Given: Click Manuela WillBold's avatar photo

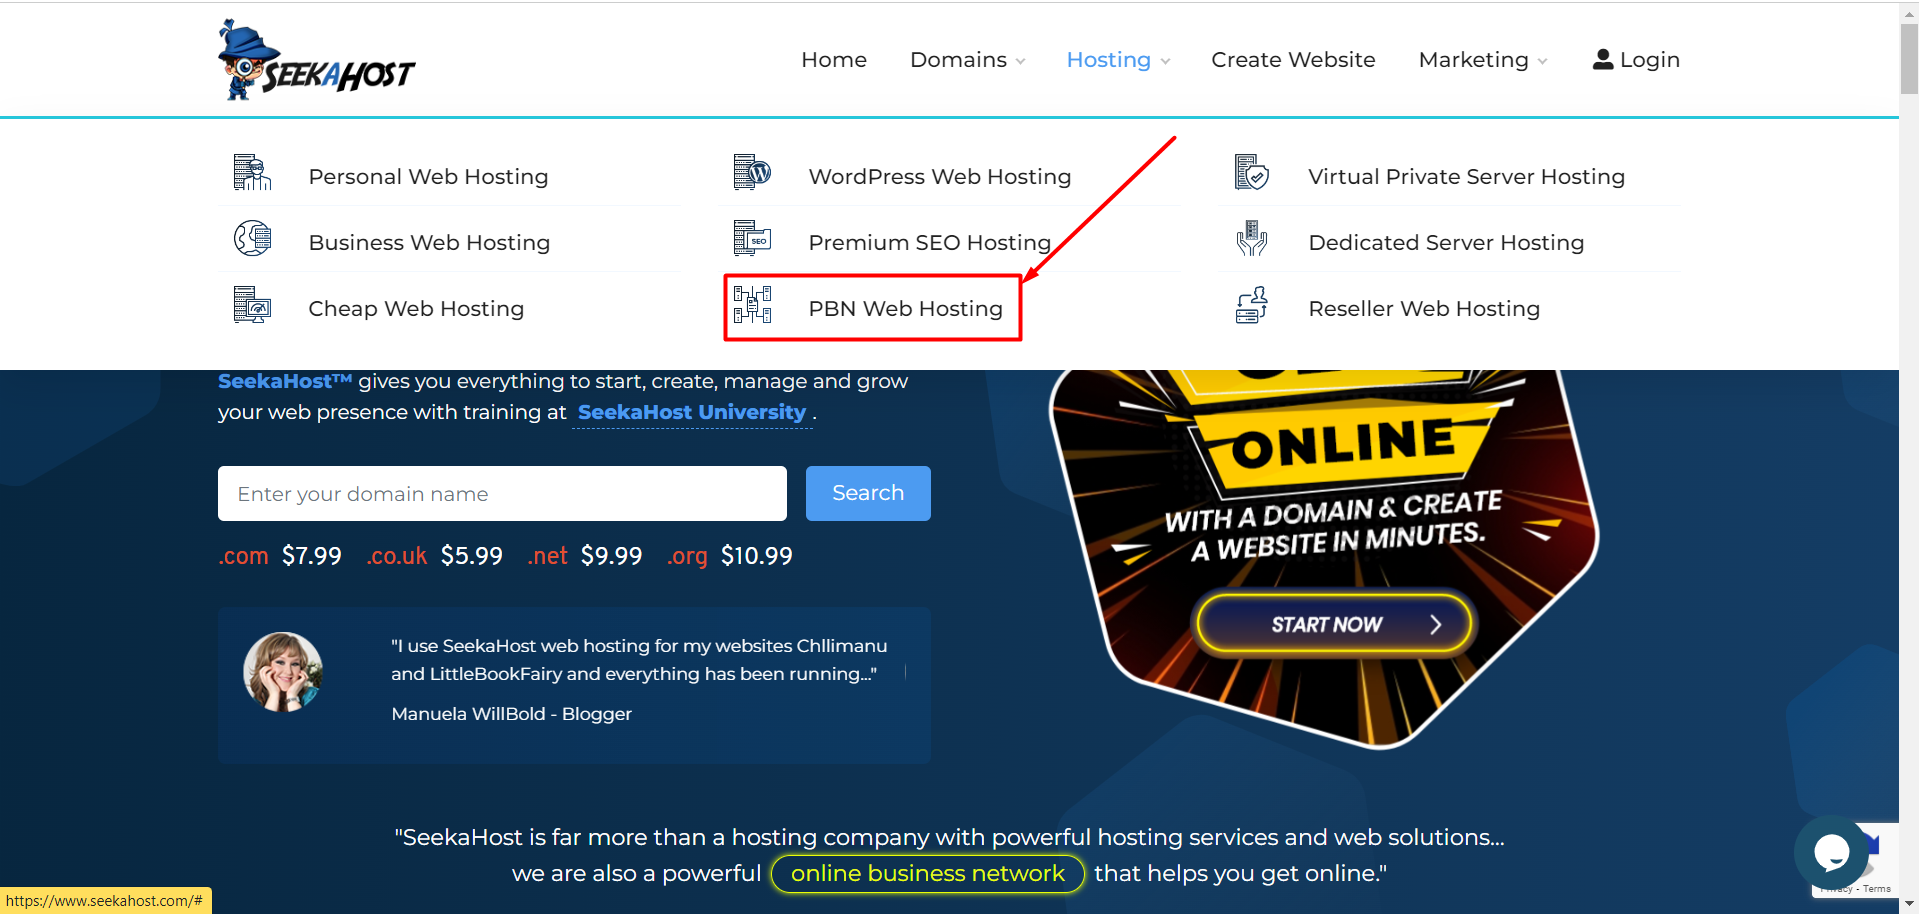Looking at the screenshot, I should coord(283,671).
